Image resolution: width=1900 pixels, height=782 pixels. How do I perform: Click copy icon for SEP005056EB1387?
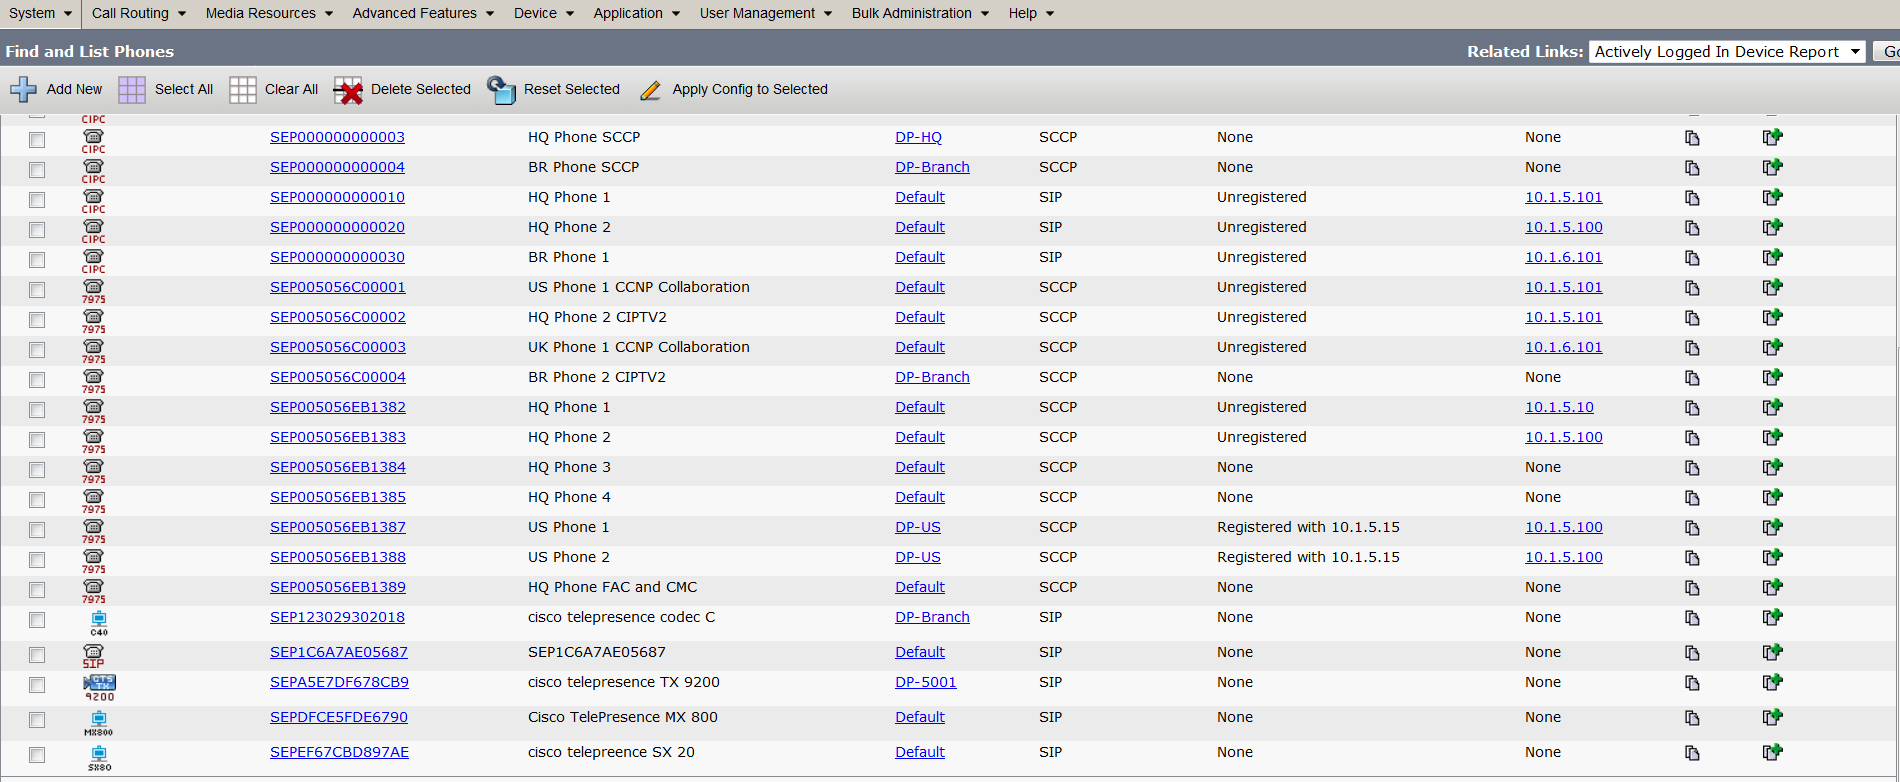[x=1692, y=528]
